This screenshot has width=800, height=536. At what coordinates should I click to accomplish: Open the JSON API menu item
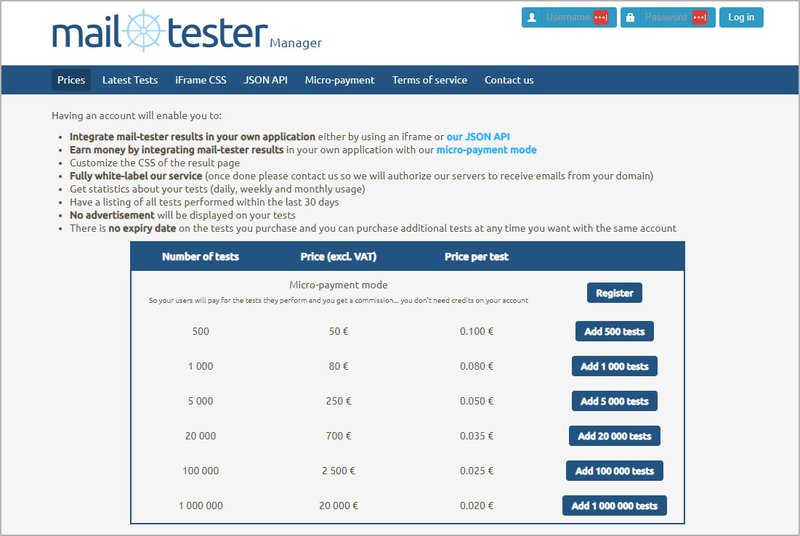pos(265,80)
